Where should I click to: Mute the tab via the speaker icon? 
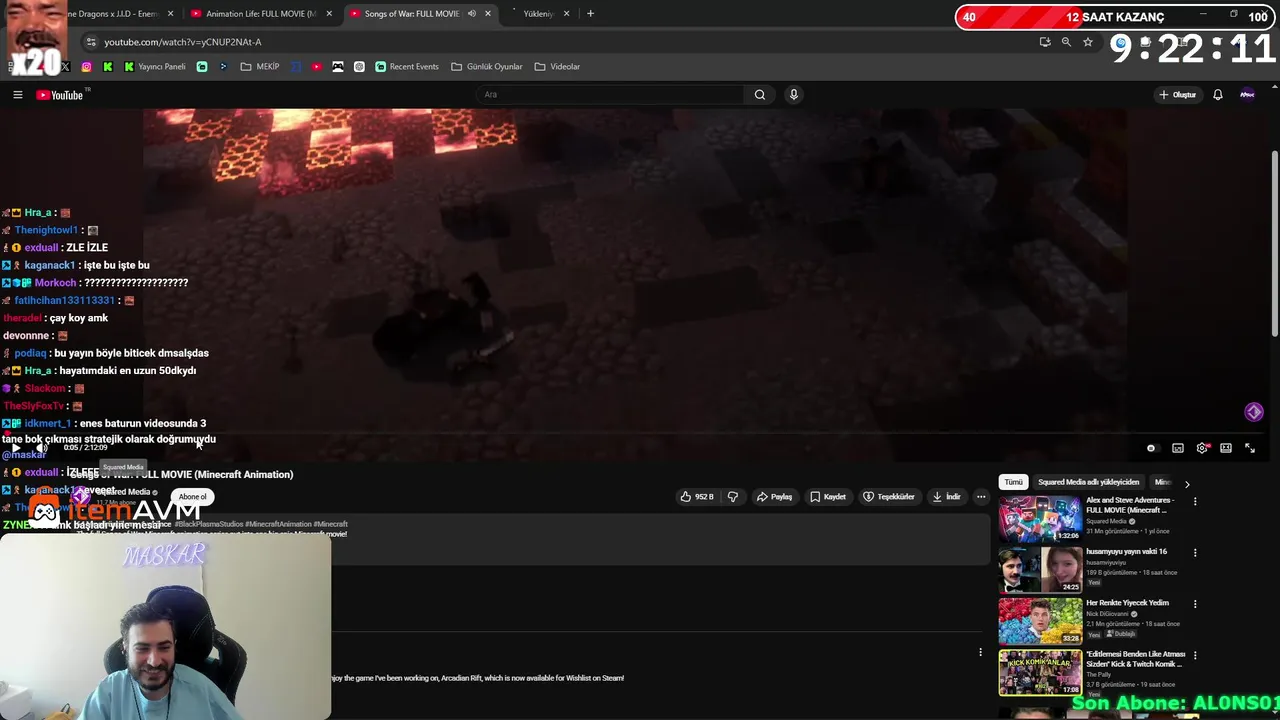(x=472, y=14)
